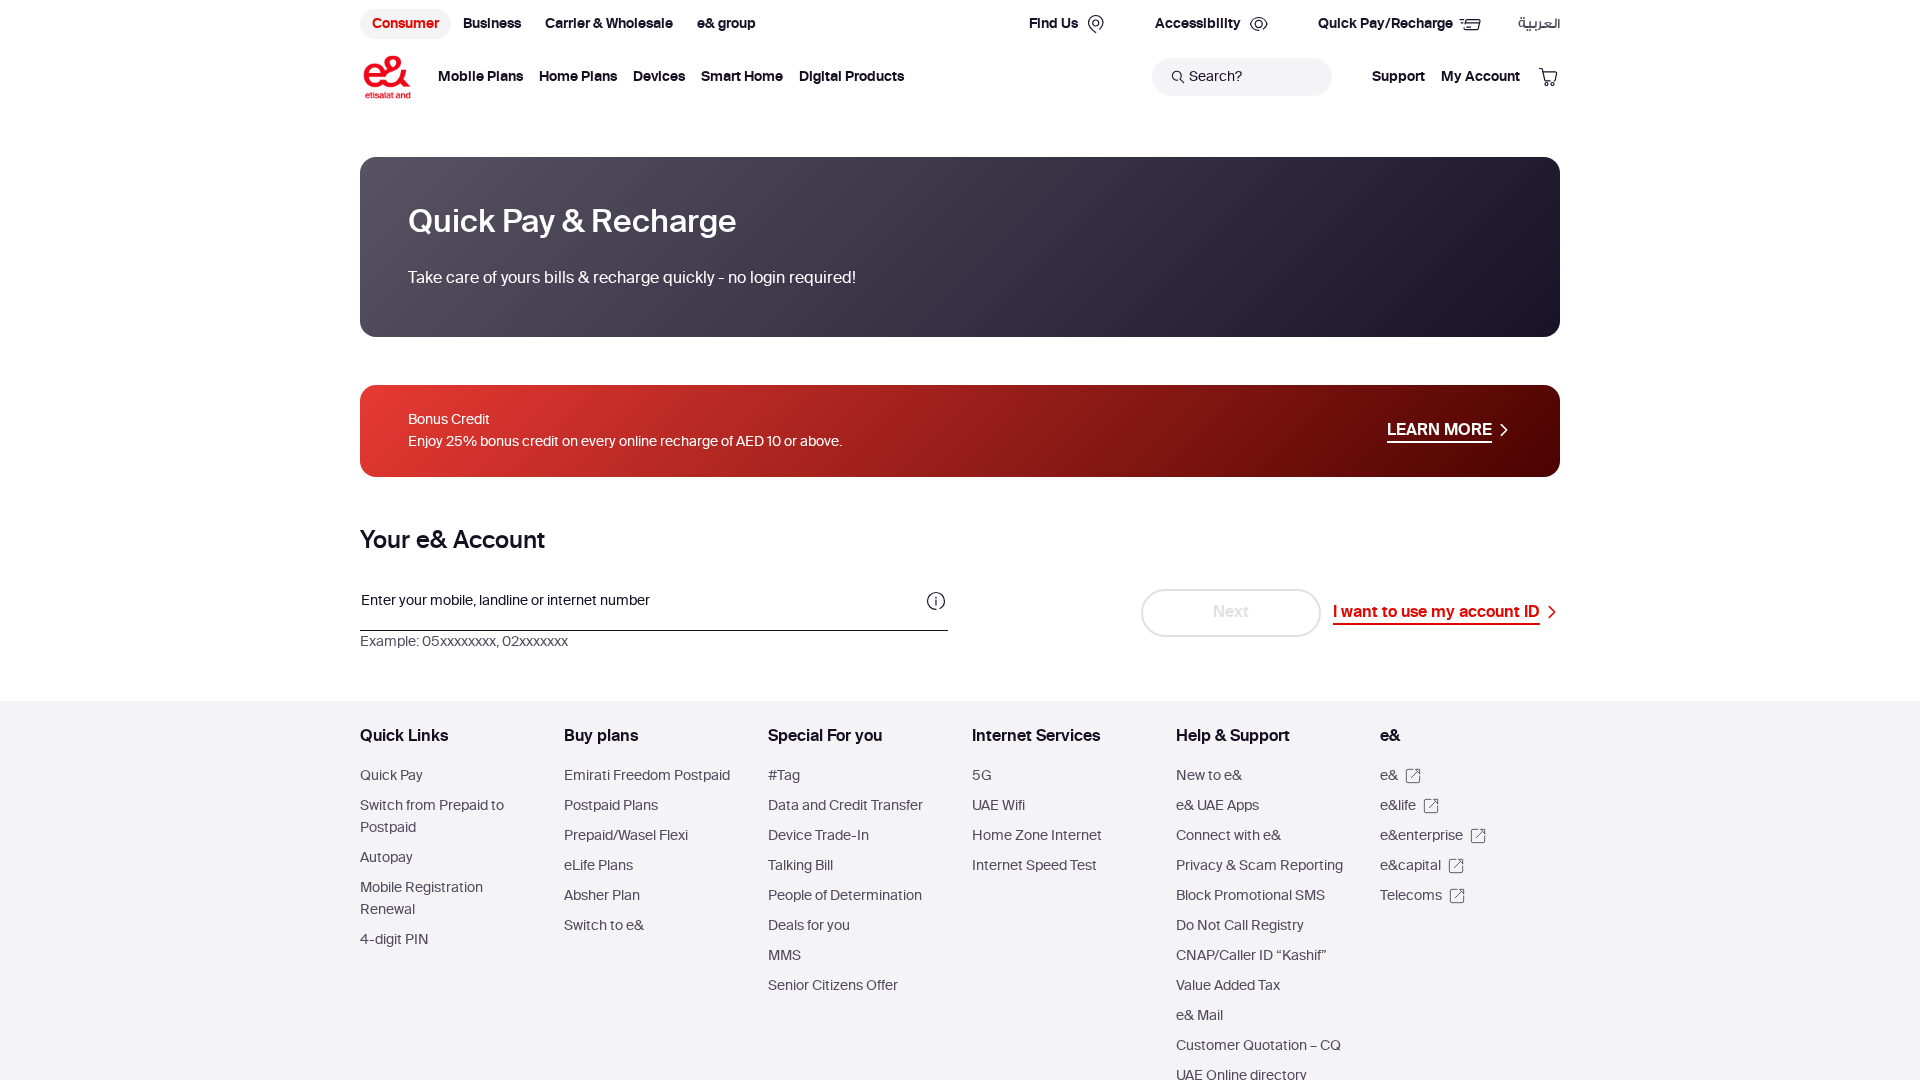Click external link icon beside footer e&
Image resolution: width=1920 pixels, height=1080 pixels.
tap(1413, 776)
